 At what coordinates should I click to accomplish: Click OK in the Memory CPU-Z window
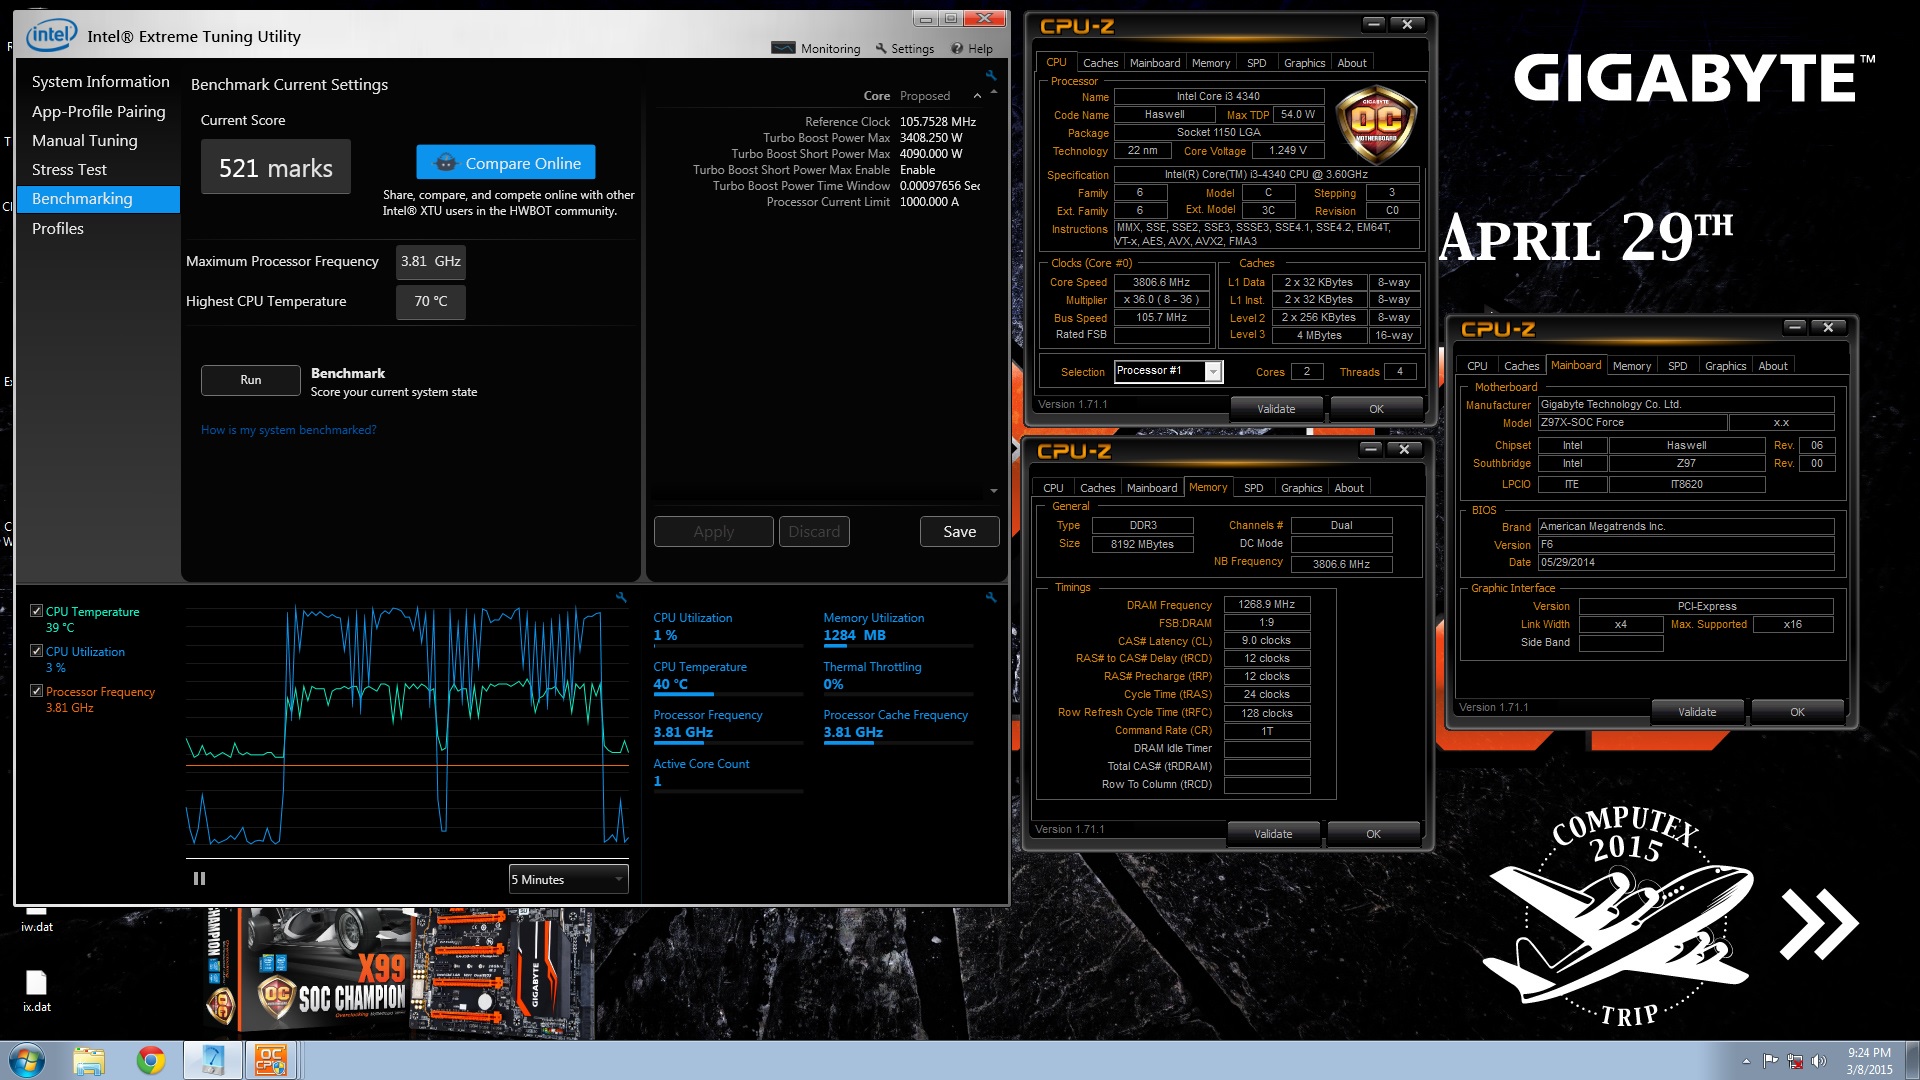(x=1373, y=833)
